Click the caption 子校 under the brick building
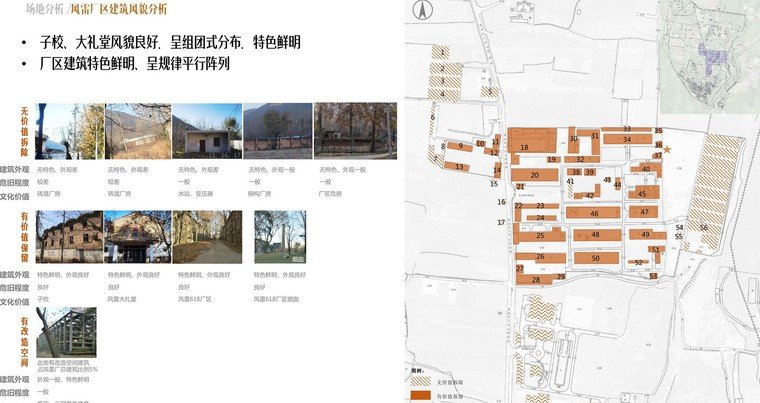This screenshot has width=760, height=403. tap(43, 299)
